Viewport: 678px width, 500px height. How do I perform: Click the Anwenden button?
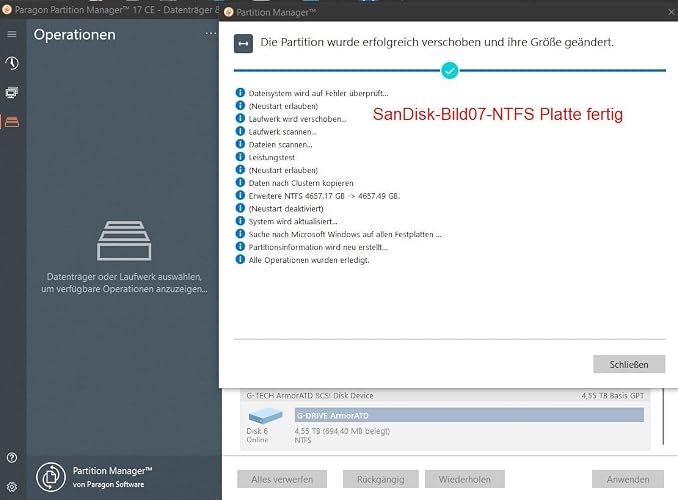coord(628,479)
